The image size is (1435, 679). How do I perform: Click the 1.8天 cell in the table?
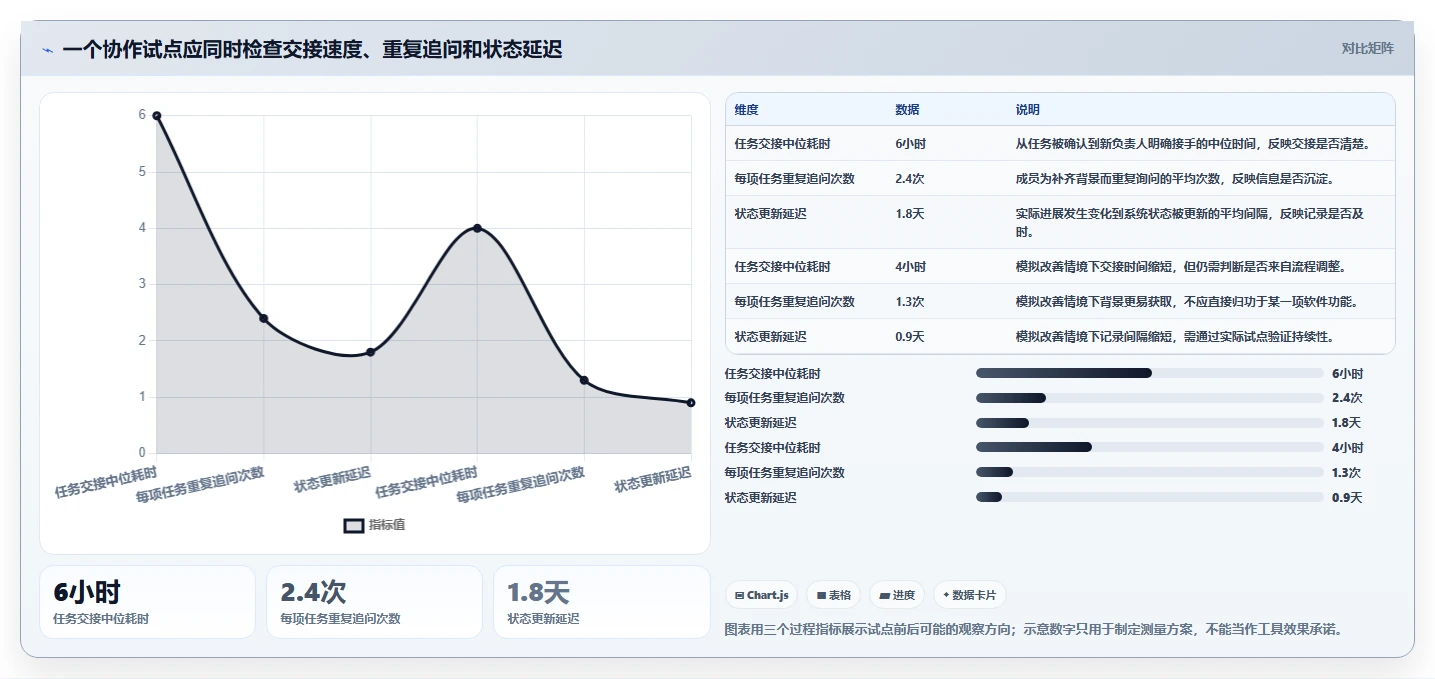coord(910,214)
